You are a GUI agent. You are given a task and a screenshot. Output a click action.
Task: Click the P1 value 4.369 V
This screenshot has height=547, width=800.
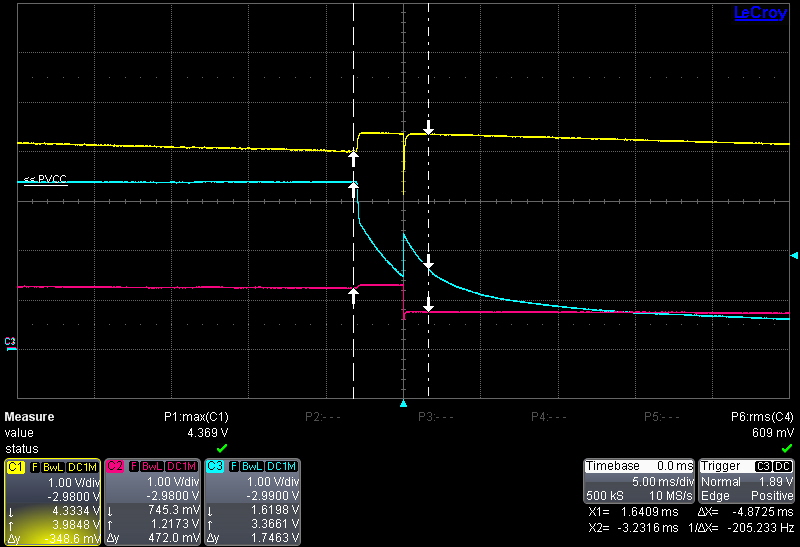point(208,433)
